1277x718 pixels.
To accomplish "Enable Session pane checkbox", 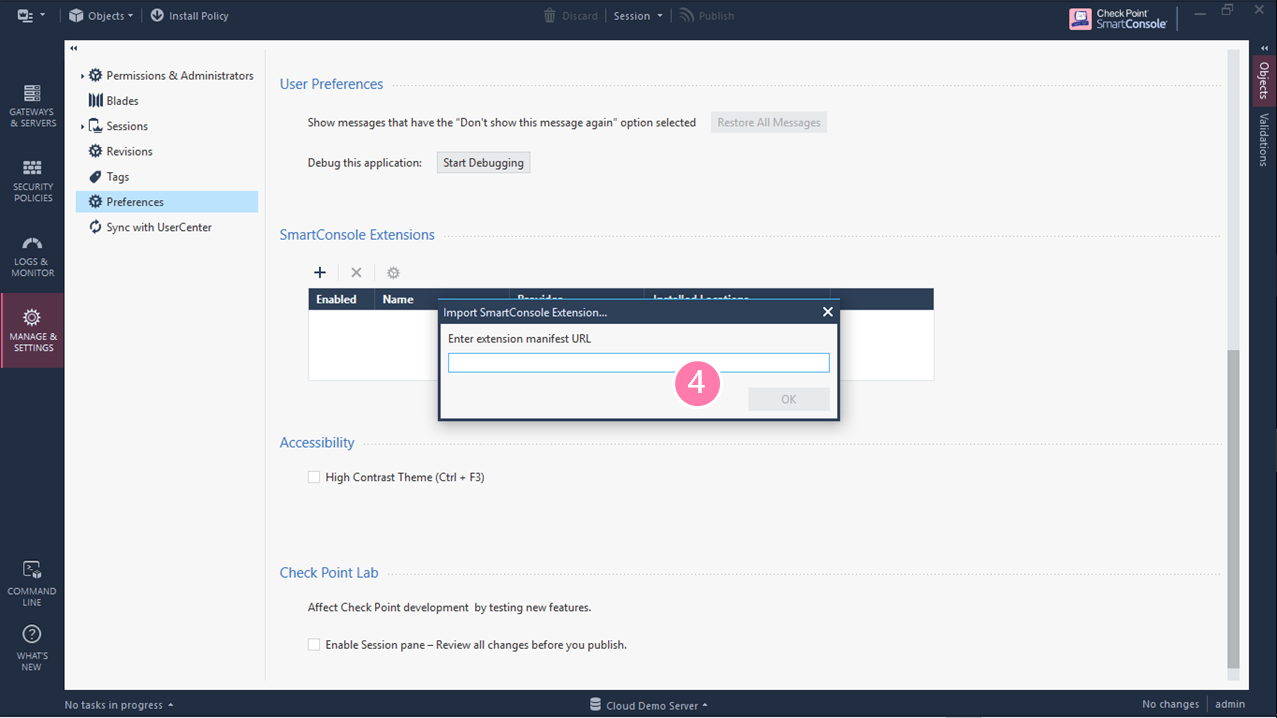I will point(314,645).
